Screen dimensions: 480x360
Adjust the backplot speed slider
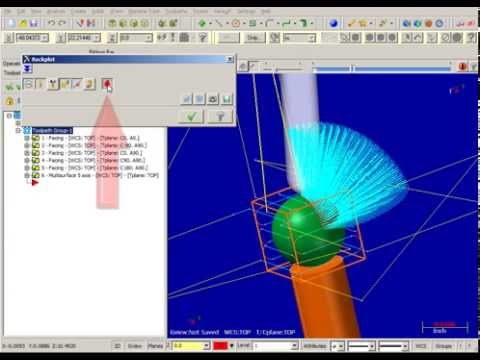[284, 69]
